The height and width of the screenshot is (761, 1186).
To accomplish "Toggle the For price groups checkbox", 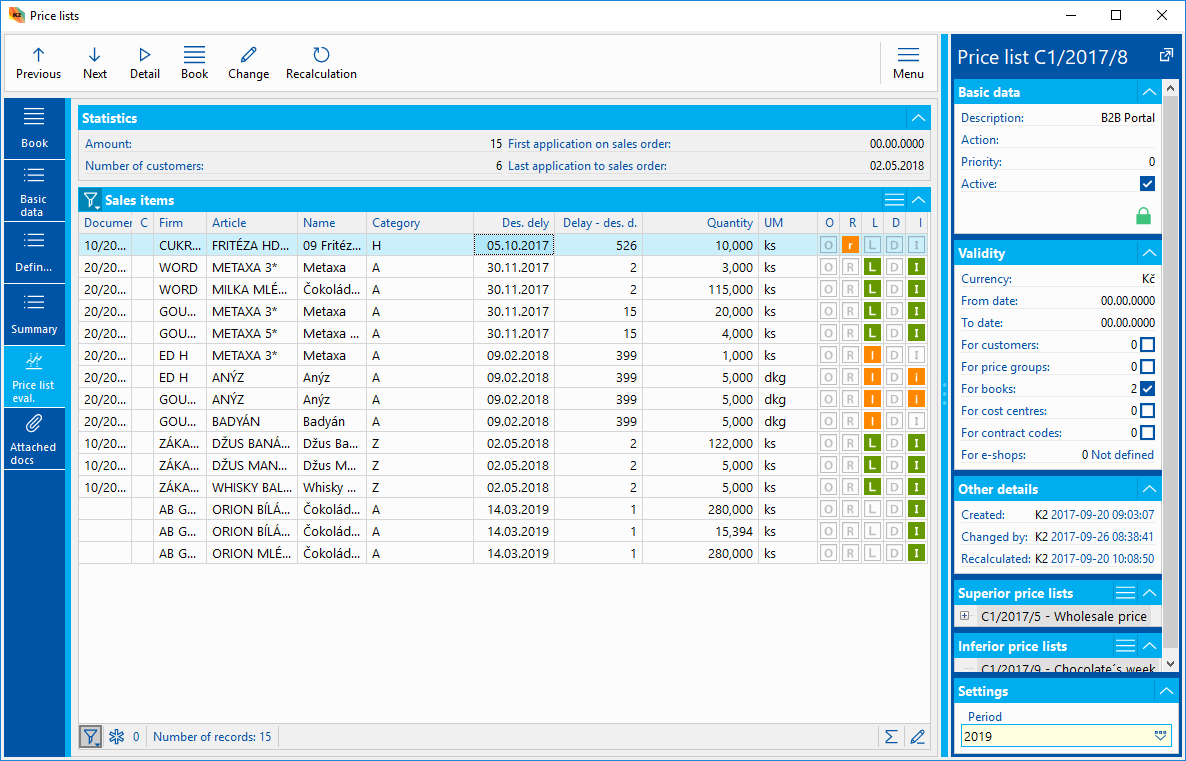I will pyautogui.click(x=1147, y=367).
